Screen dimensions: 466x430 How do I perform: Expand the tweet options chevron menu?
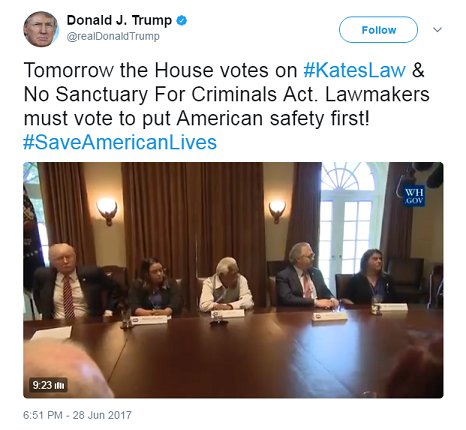(437, 30)
